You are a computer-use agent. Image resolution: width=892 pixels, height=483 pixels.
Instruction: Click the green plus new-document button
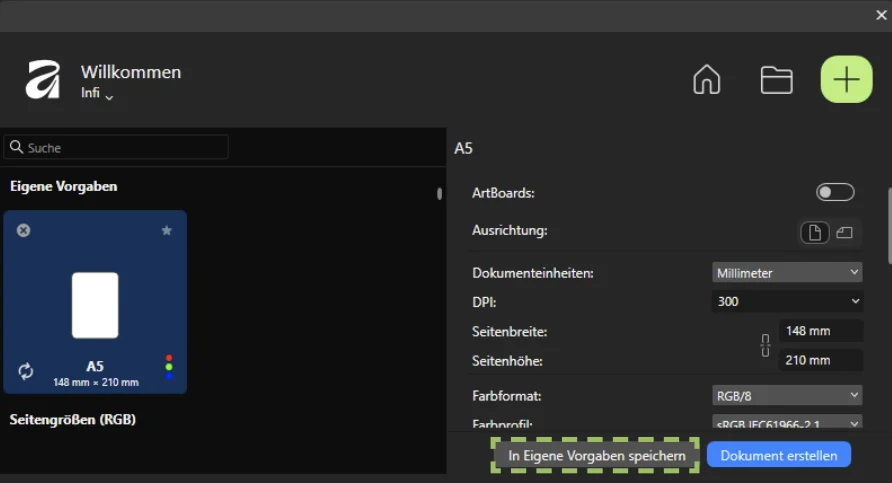(x=846, y=79)
